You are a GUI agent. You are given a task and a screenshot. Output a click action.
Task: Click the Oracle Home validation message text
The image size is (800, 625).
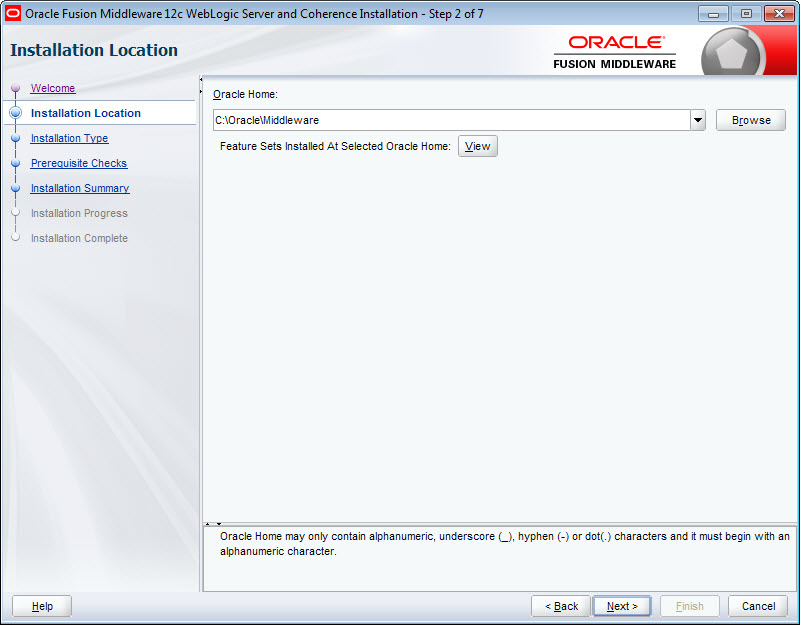505,544
